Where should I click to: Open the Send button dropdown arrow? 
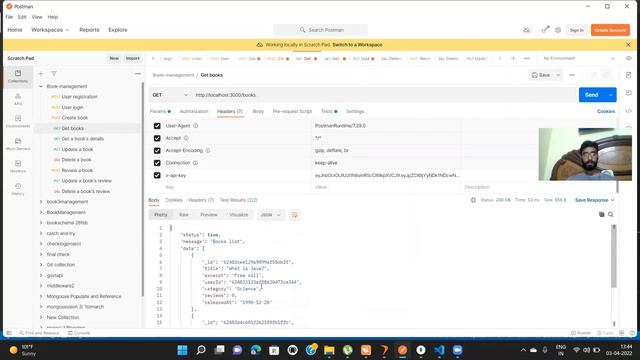click(x=611, y=95)
